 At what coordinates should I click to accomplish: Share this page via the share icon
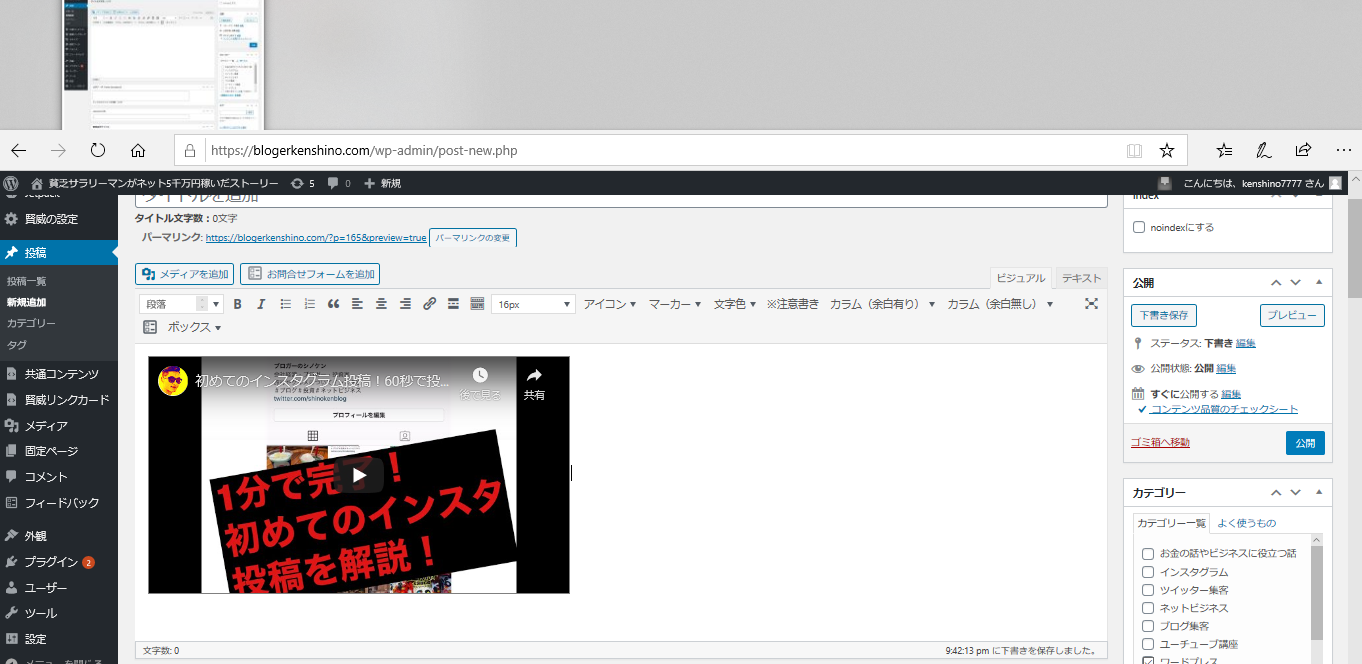1303,151
